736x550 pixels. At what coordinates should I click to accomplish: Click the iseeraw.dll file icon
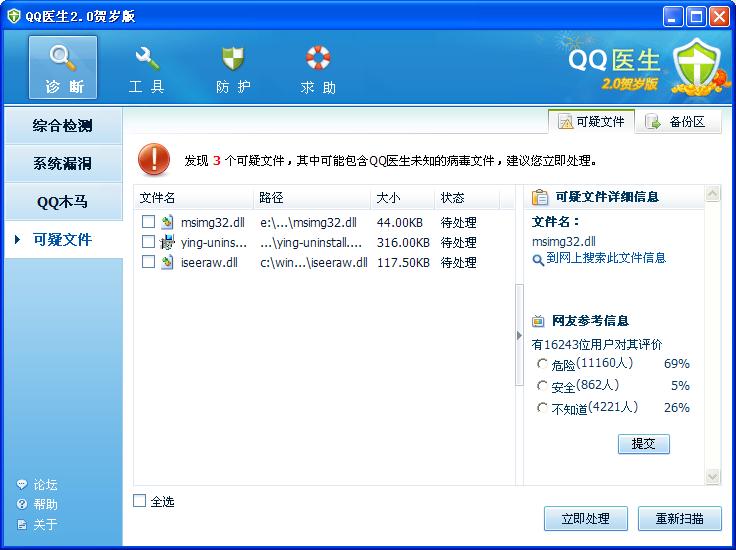pyautogui.click(x=167, y=262)
